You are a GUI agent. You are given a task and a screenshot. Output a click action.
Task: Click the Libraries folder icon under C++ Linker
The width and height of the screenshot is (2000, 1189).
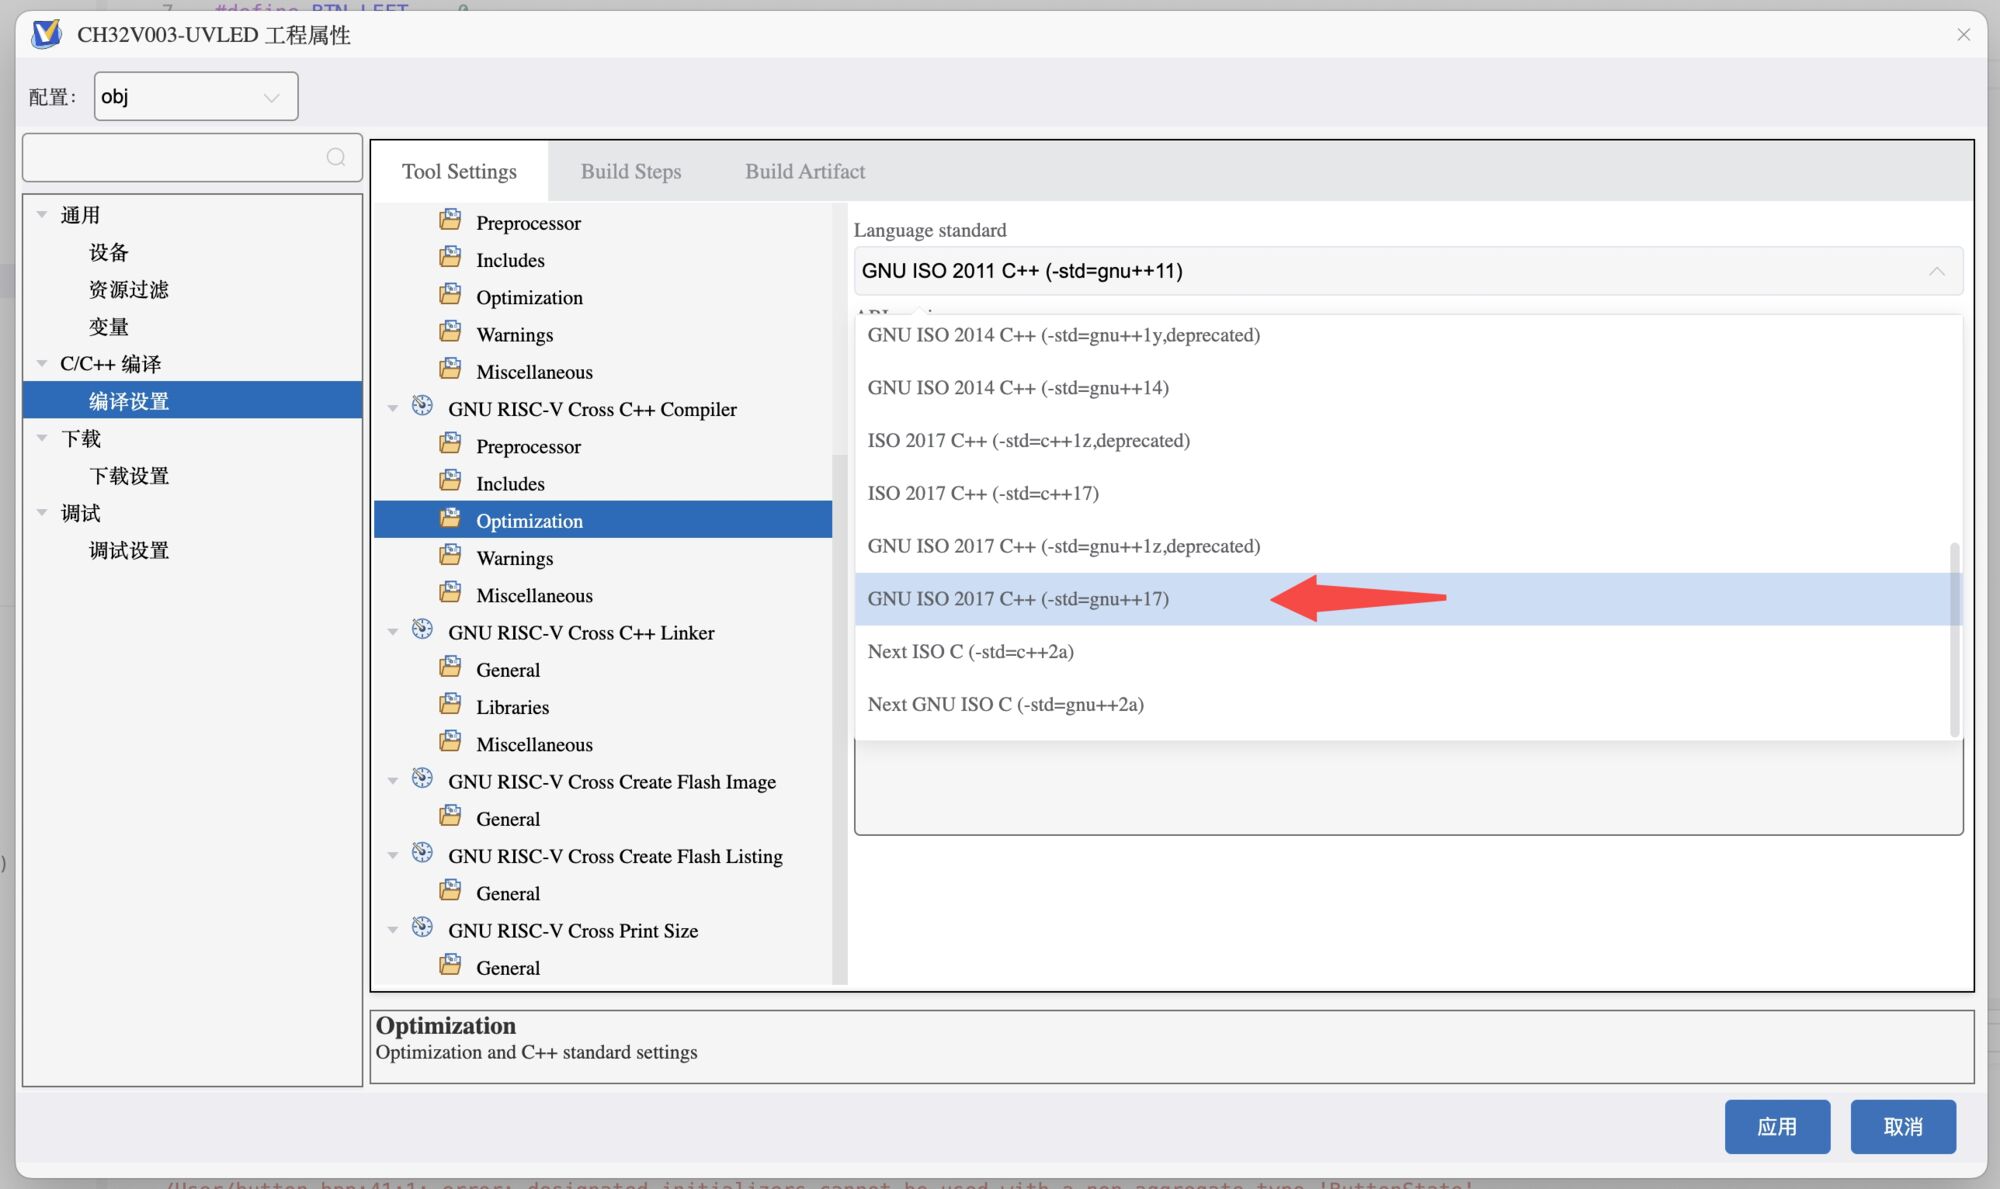[x=451, y=705]
